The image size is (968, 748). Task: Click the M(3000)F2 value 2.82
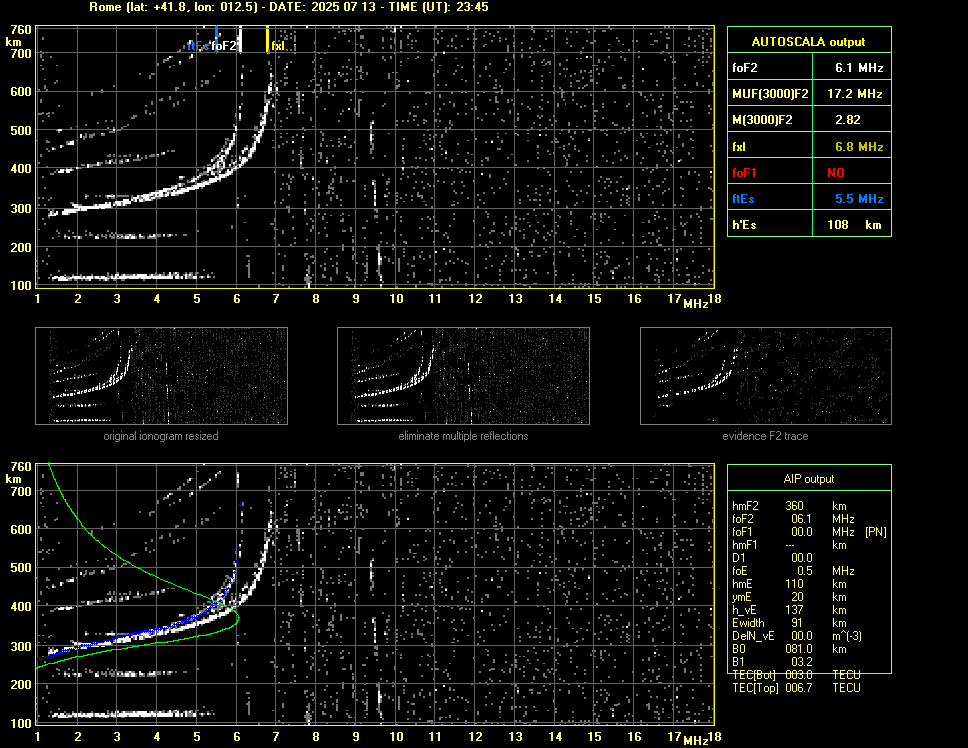[x=848, y=120]
